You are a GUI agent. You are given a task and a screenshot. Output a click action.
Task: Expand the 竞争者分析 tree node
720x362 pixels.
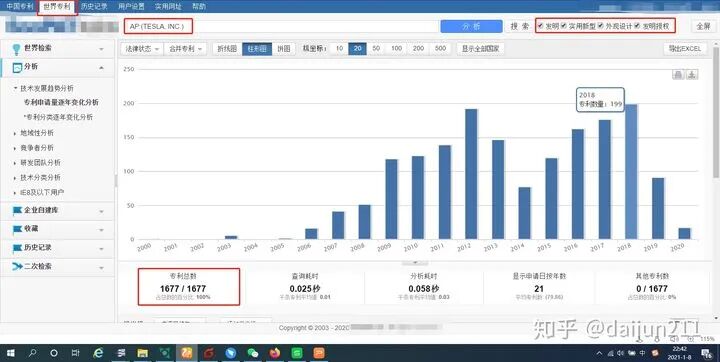15,148
